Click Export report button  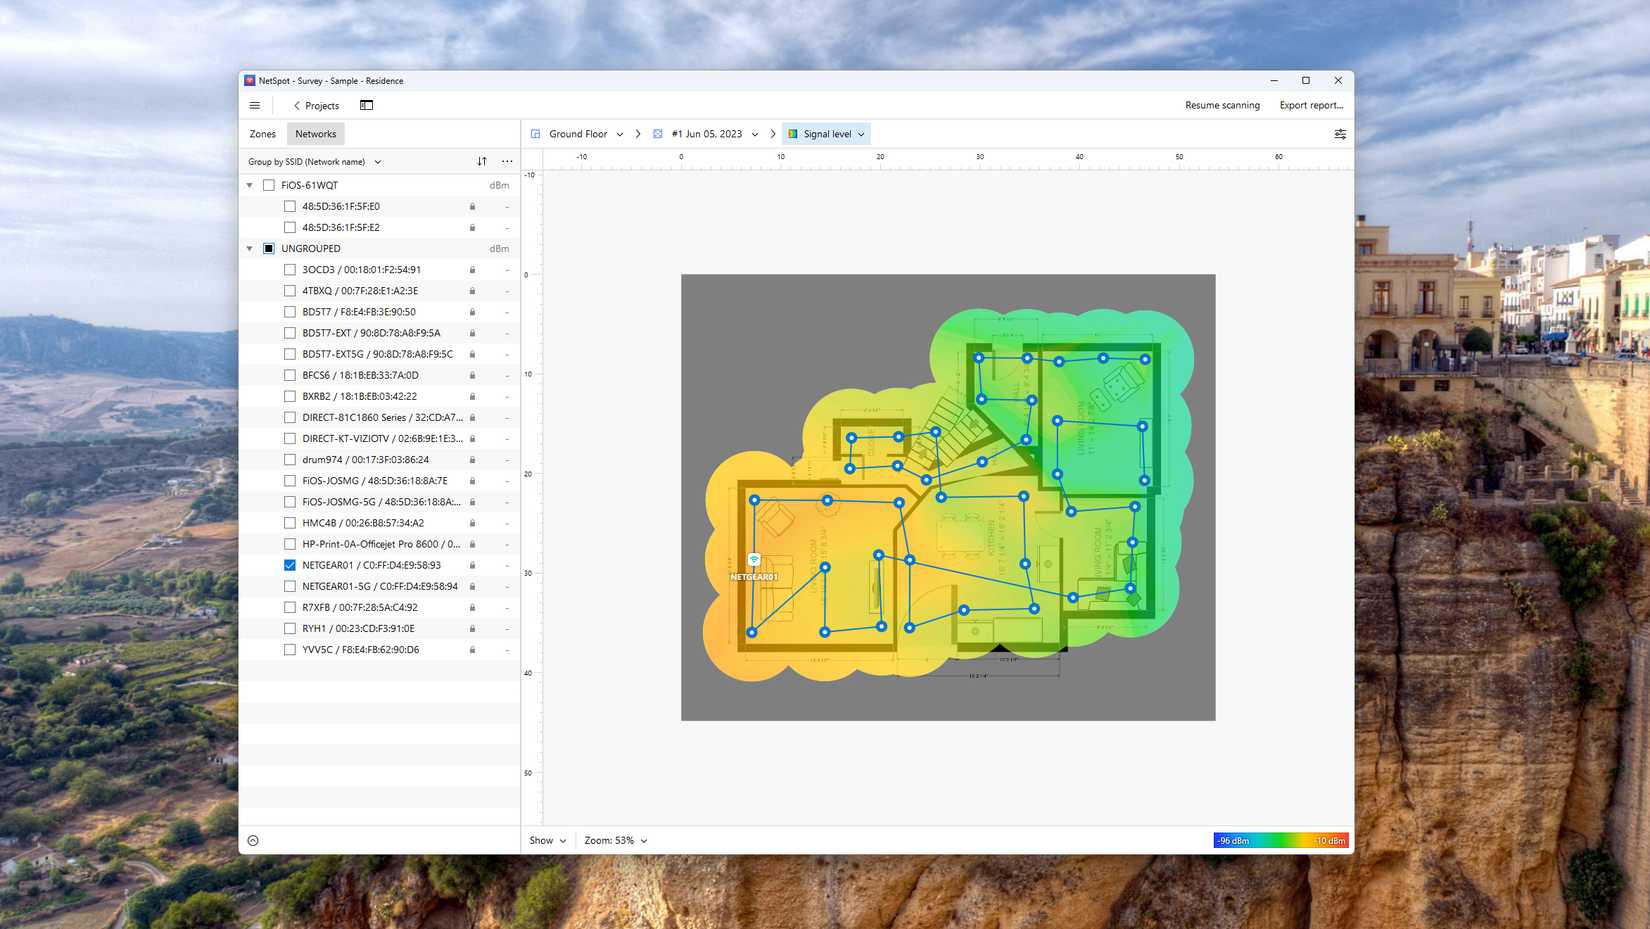coord(1310,106)
